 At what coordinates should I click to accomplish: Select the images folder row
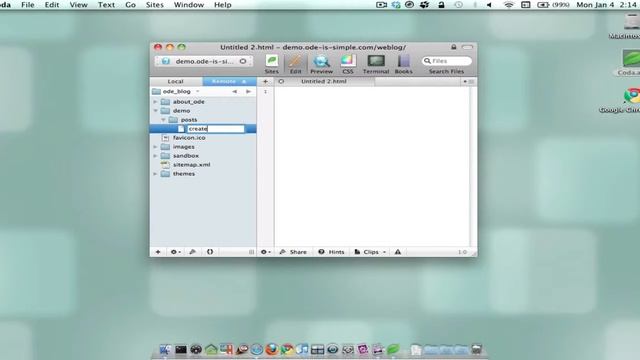pyautogui.click(x=203, y=147)
